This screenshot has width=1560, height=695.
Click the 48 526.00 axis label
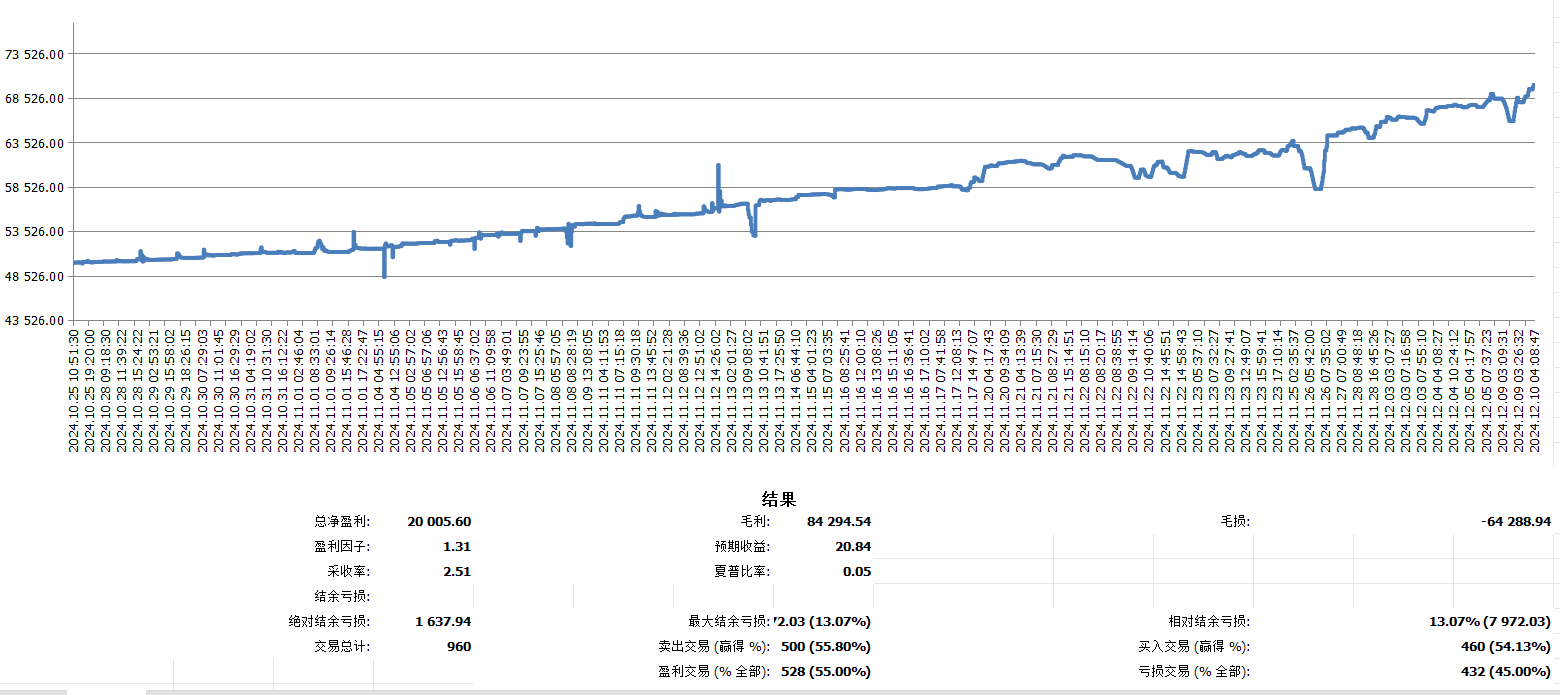(x=34, y=276)
